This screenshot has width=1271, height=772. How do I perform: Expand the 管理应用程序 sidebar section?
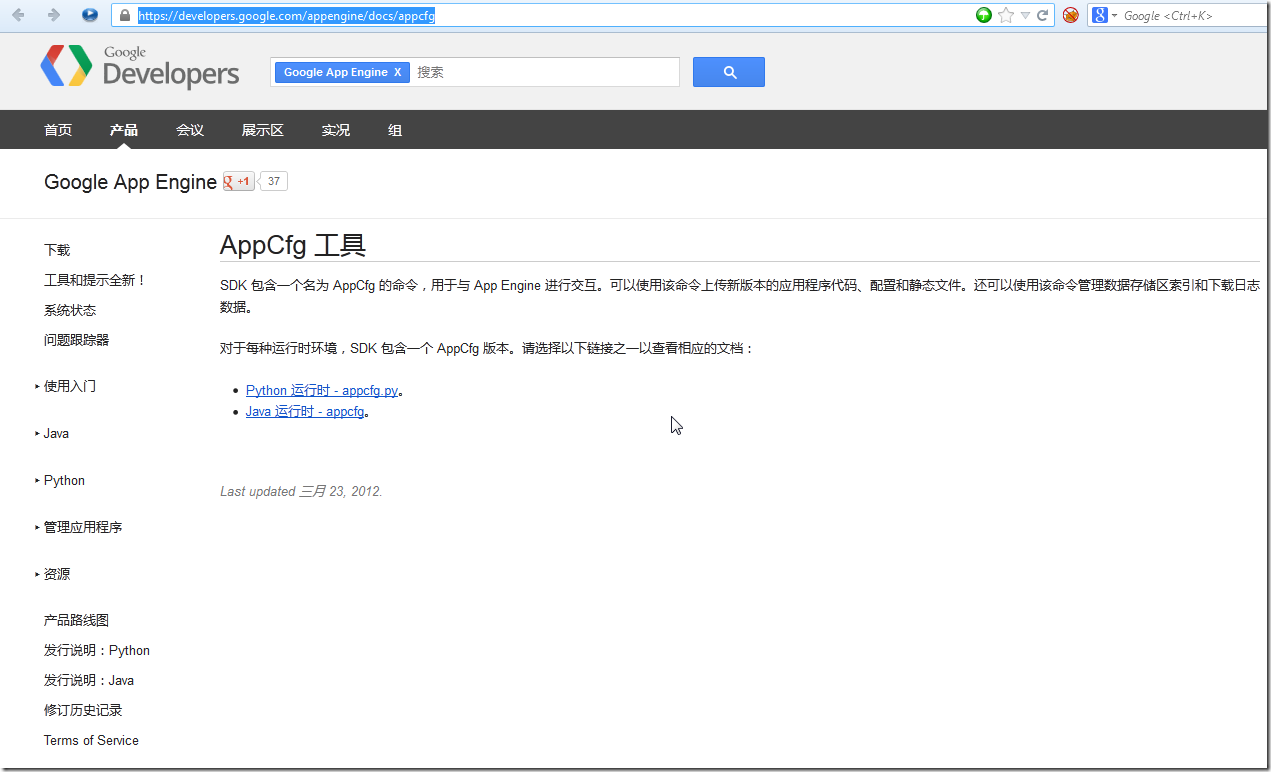[78, 527]
